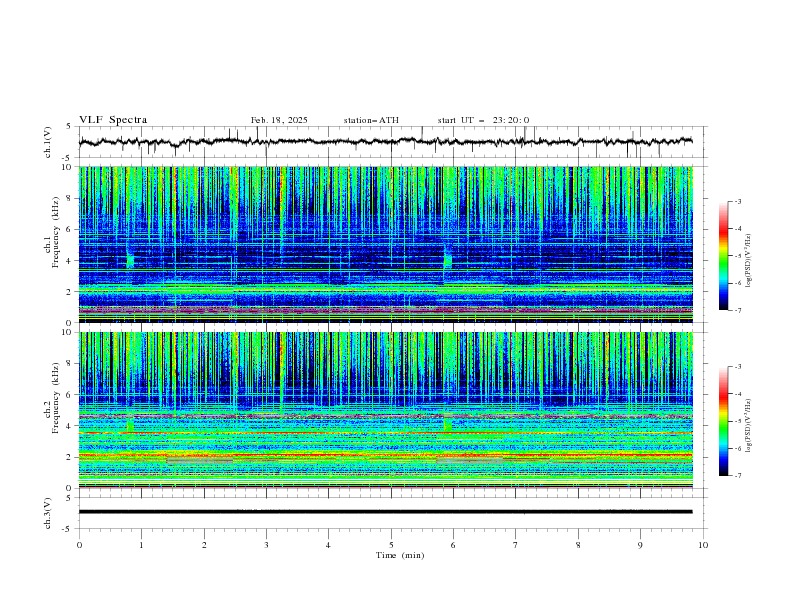The image size is (792, 612).
Task: Click the "station=ATH" header label
Action: [371, 120]
